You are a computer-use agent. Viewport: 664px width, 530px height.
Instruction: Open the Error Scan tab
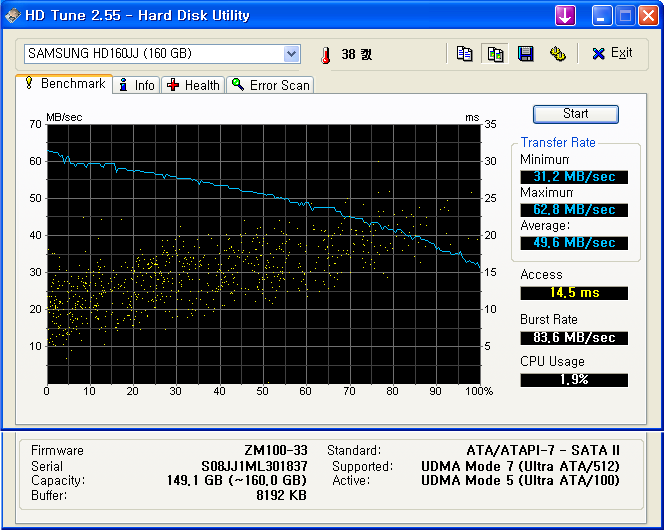[x=270, y=85]
